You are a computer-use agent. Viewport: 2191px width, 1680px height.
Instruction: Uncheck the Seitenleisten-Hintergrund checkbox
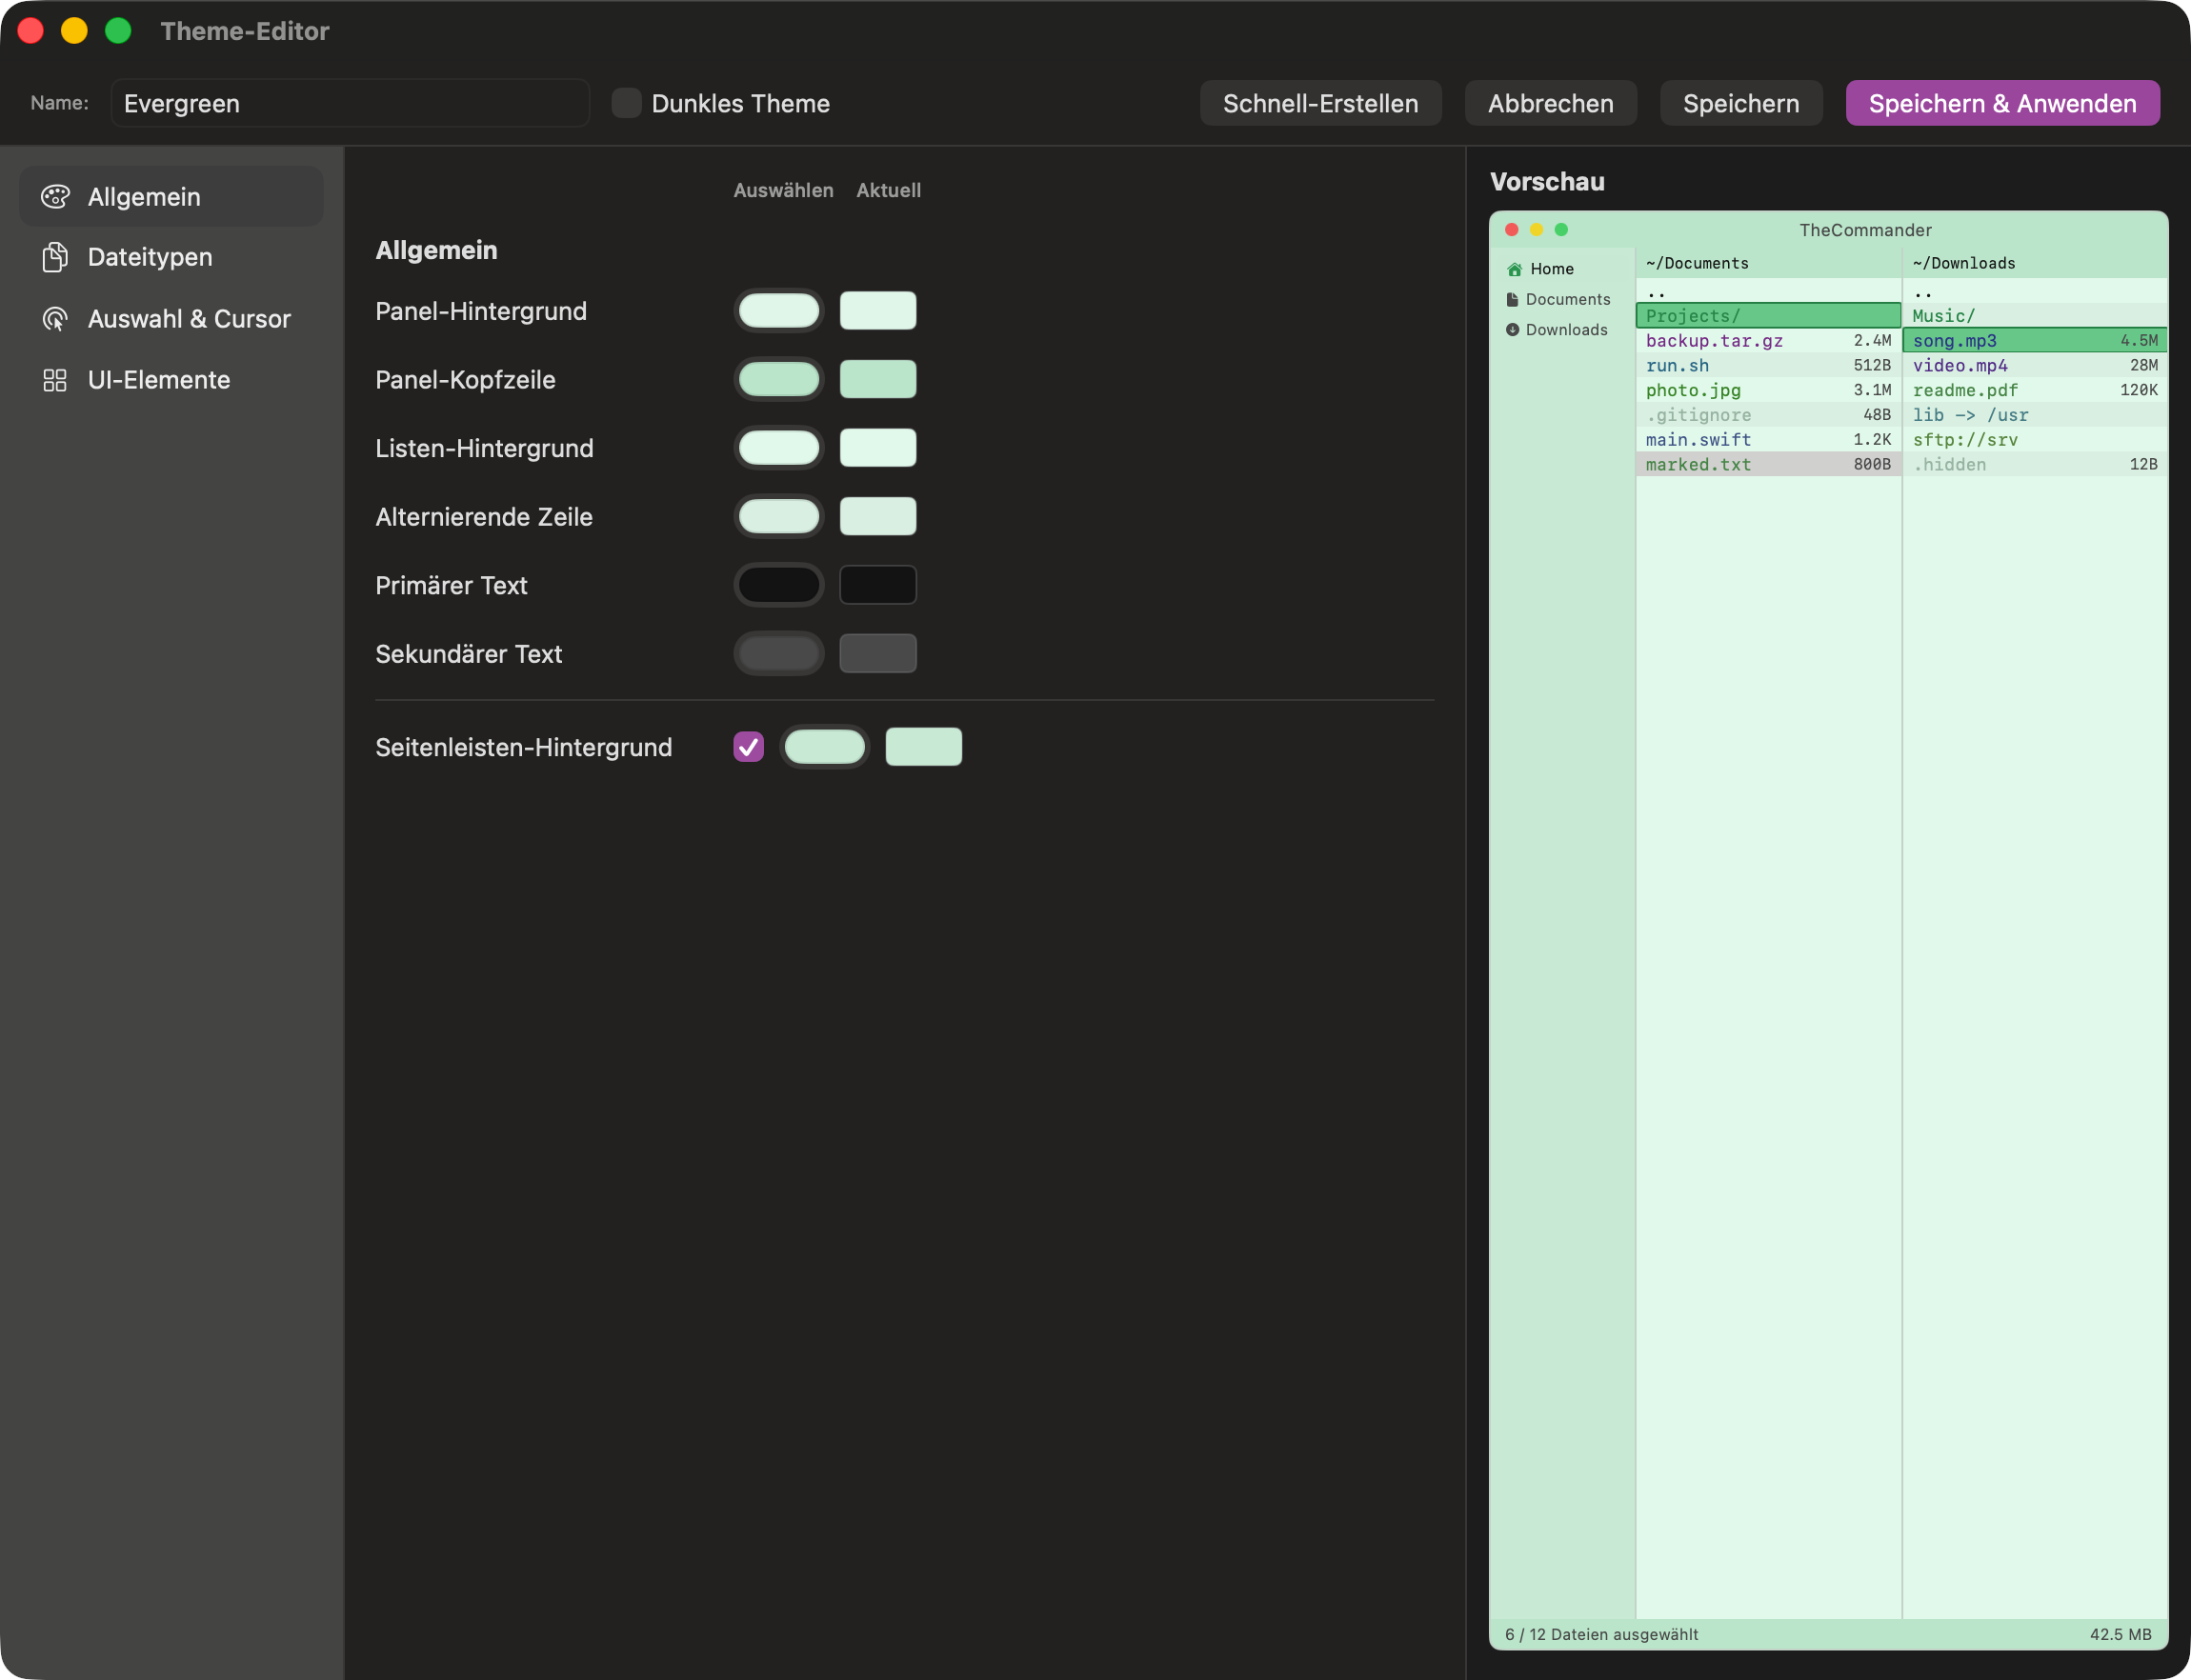click(748, 746)
